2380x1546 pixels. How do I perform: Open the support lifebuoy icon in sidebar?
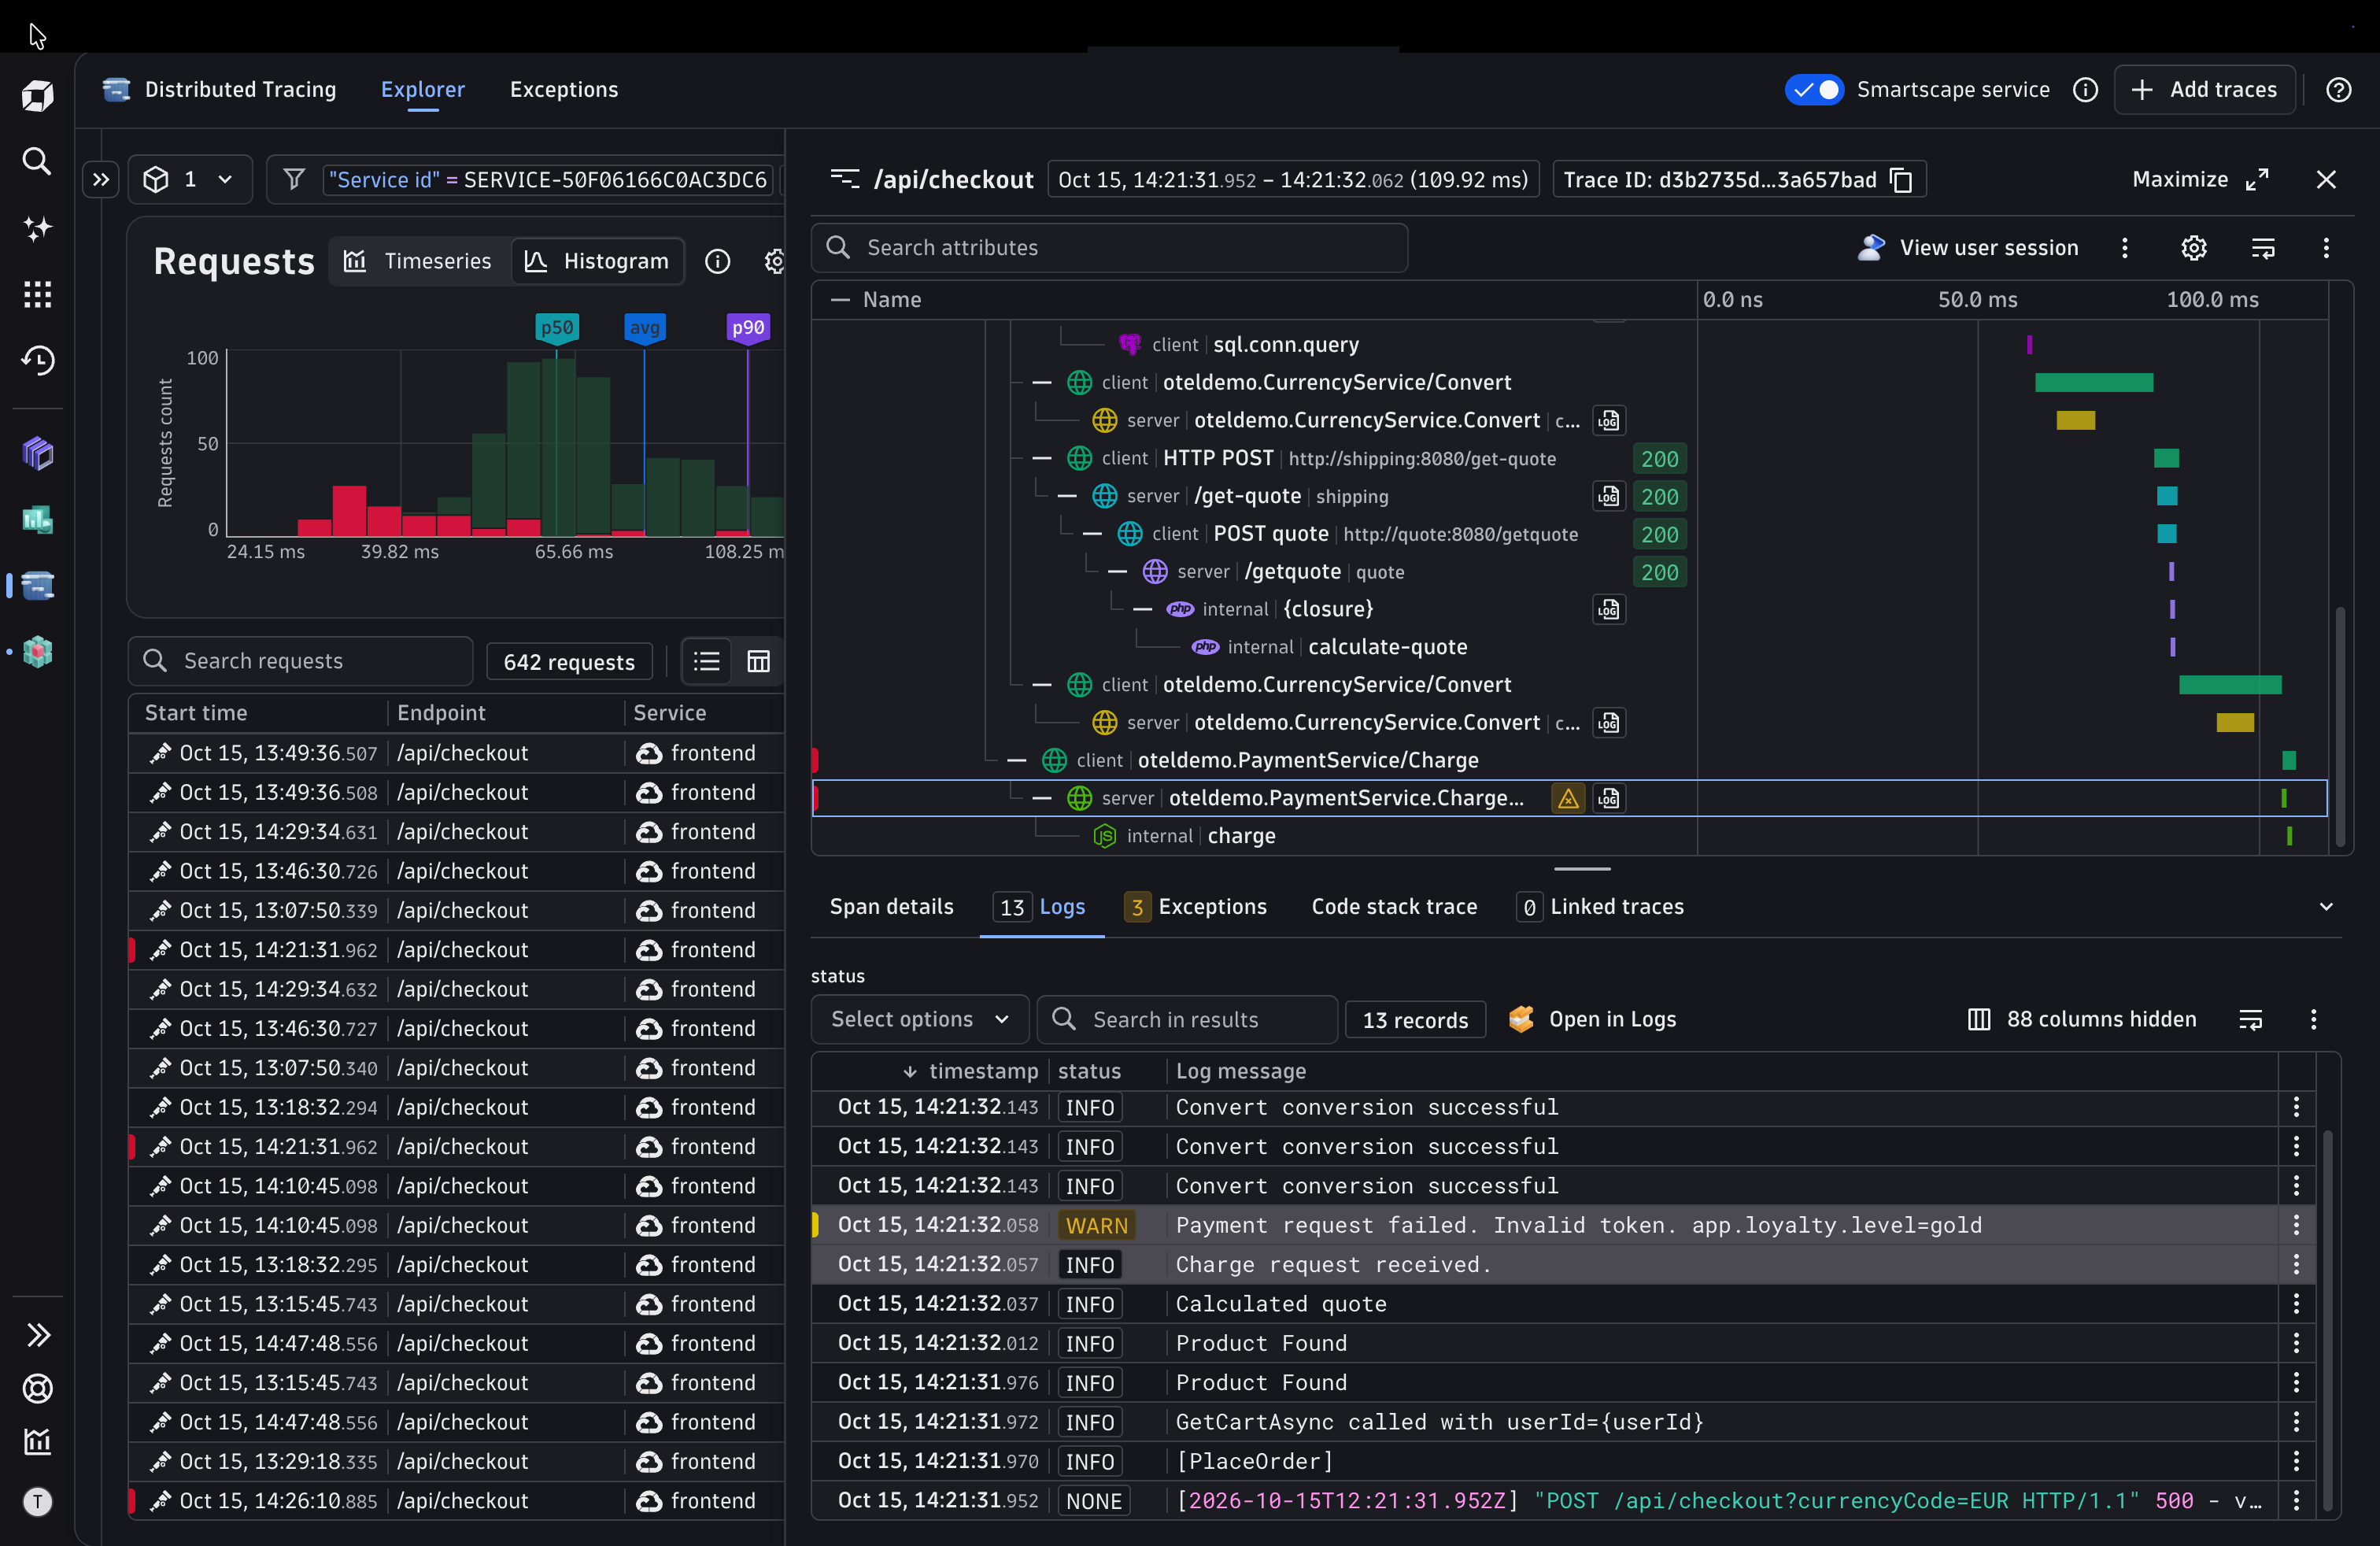coord(37,1388)
